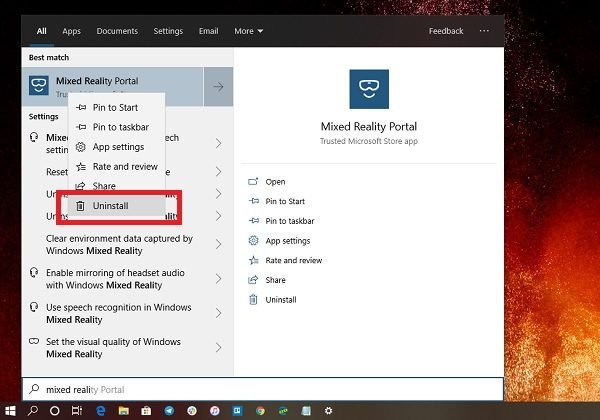Click Open in the right details pane
Image resolution: width=600 pixels, height=420 pixels.
[x=275, y=182]
